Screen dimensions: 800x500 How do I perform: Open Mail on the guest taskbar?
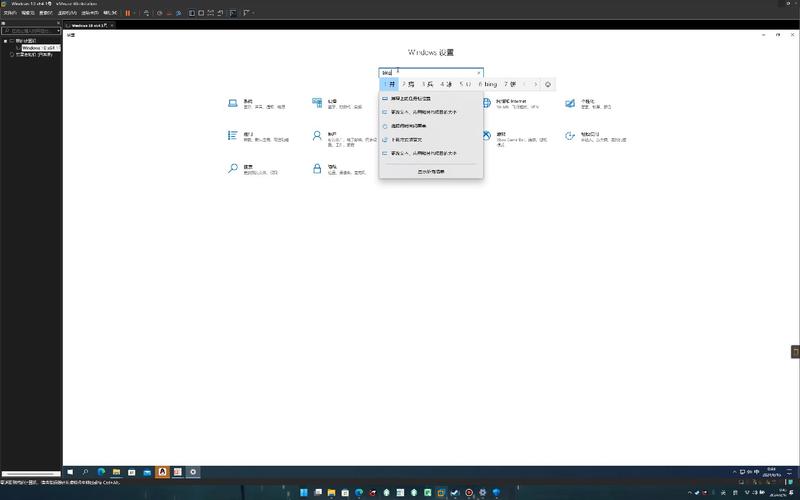pyautogui.click(x=147, y=472)
